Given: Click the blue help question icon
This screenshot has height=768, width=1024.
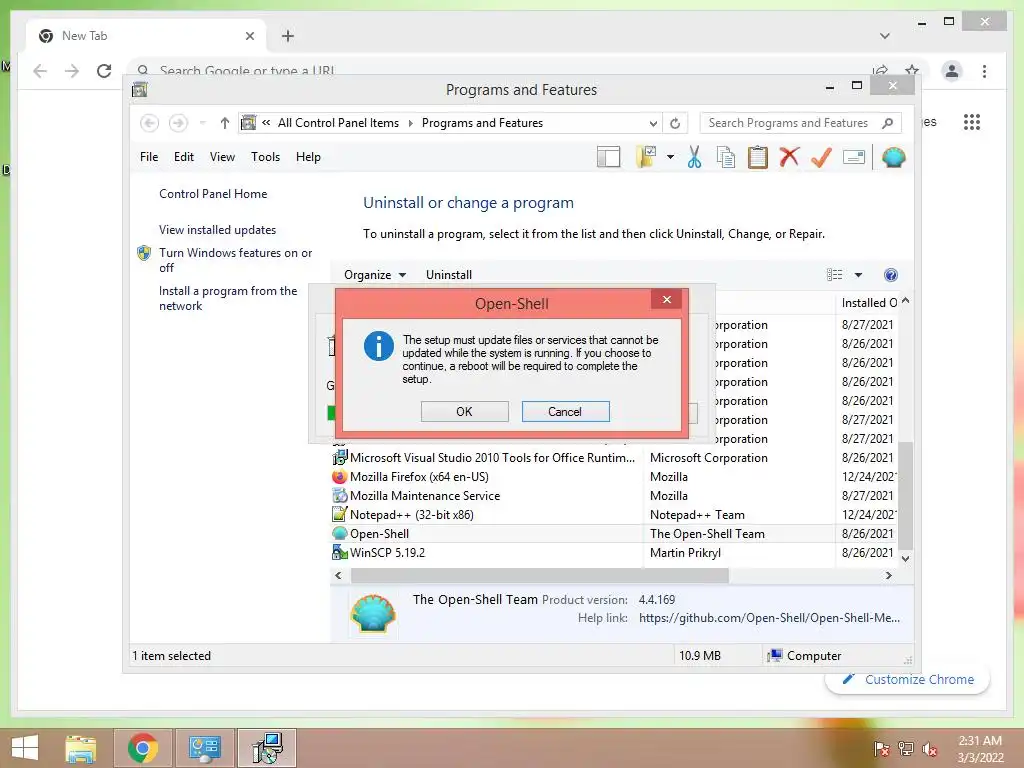Looking at the screenshot, I should (x=891, y=275).
